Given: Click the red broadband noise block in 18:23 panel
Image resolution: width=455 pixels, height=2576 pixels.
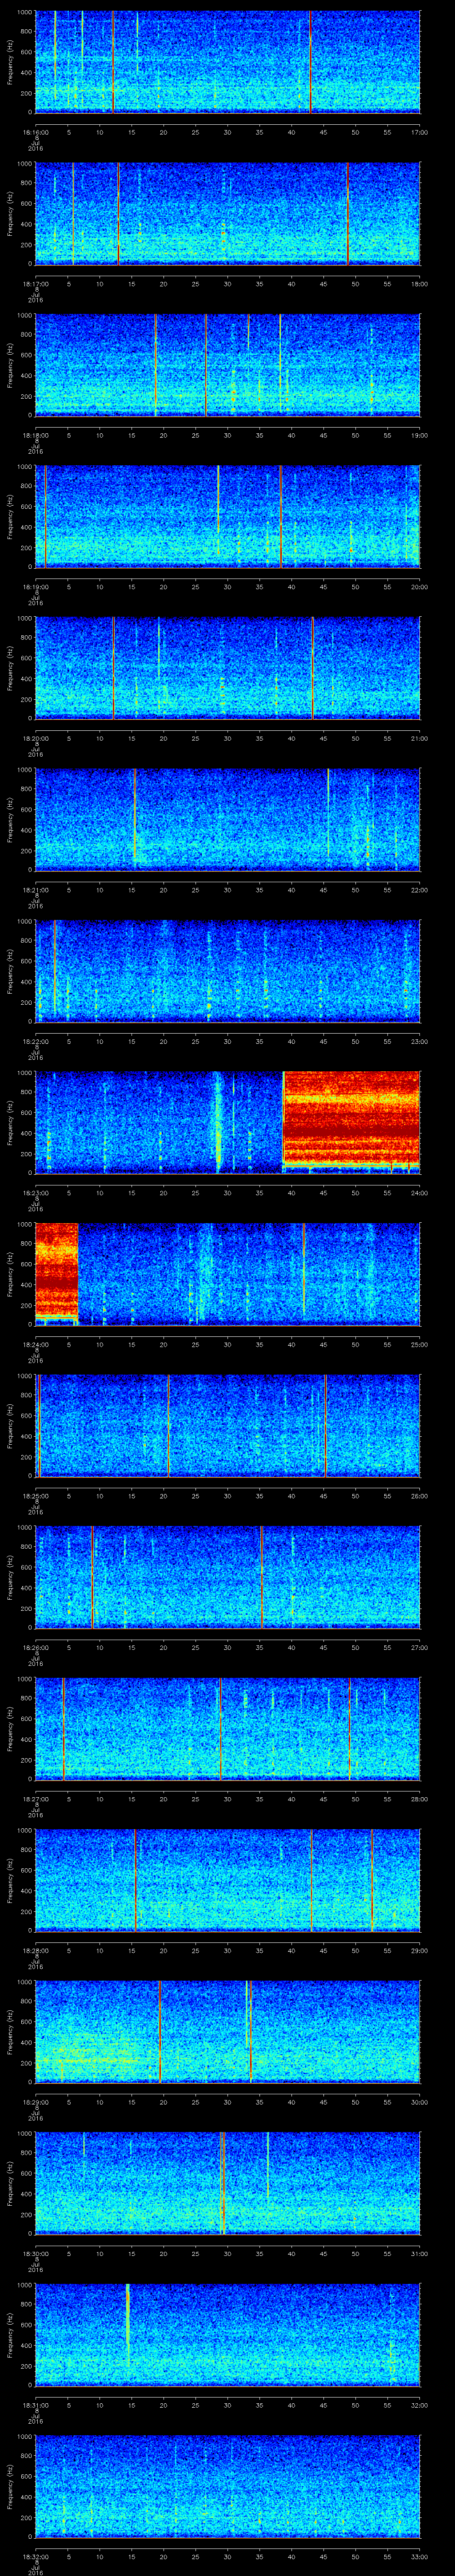Looking at the screenshot, I should [351, 1120].
